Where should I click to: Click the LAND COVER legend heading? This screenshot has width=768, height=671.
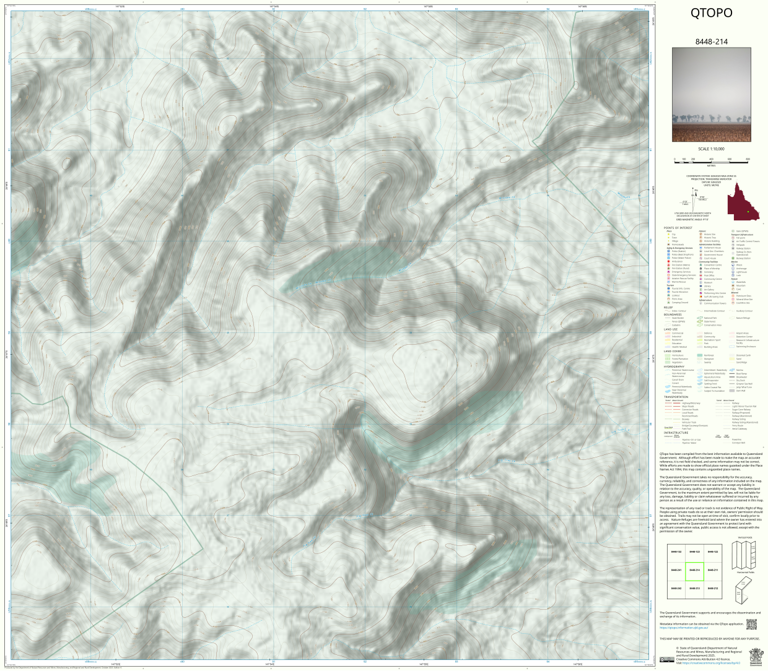tap(672, 351)
